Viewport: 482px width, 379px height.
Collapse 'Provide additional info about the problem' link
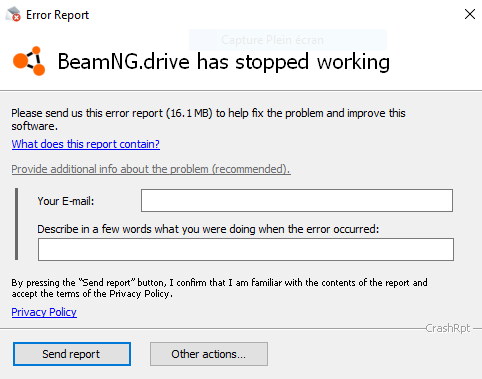[x=151, y=169]
